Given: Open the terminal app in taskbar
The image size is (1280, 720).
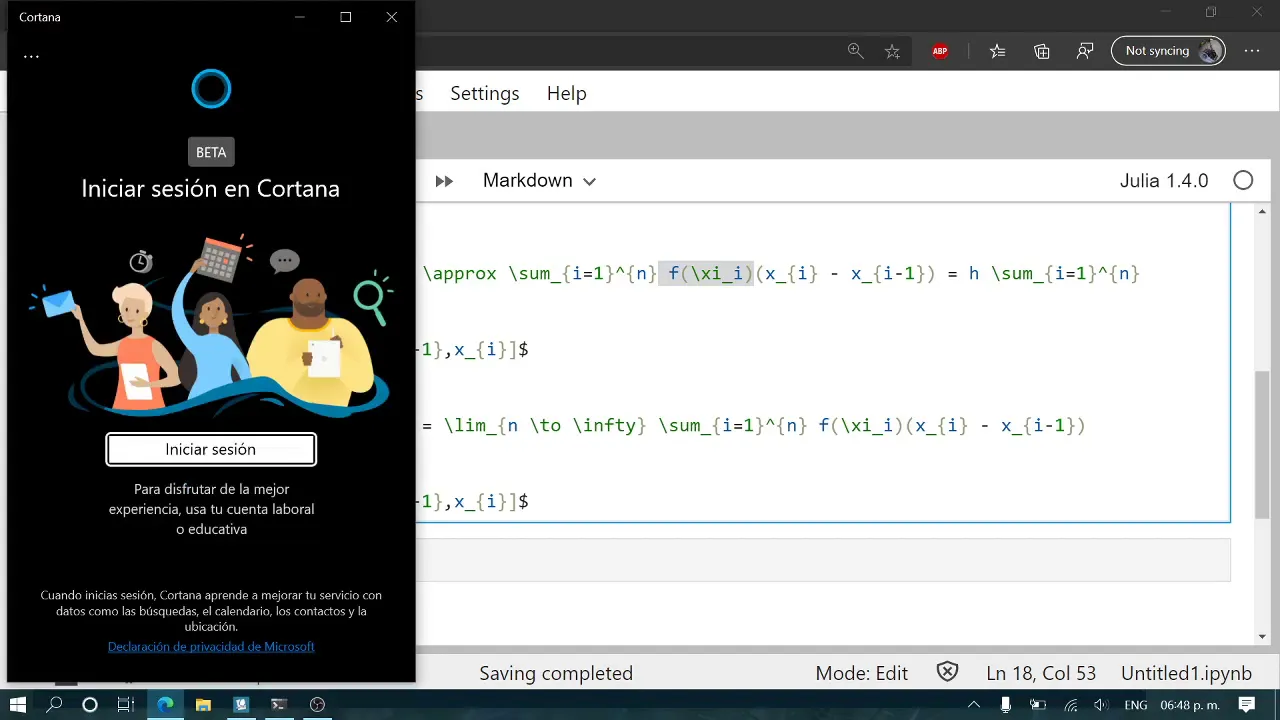Looking at the screenshot, I should tap(279, 705).
